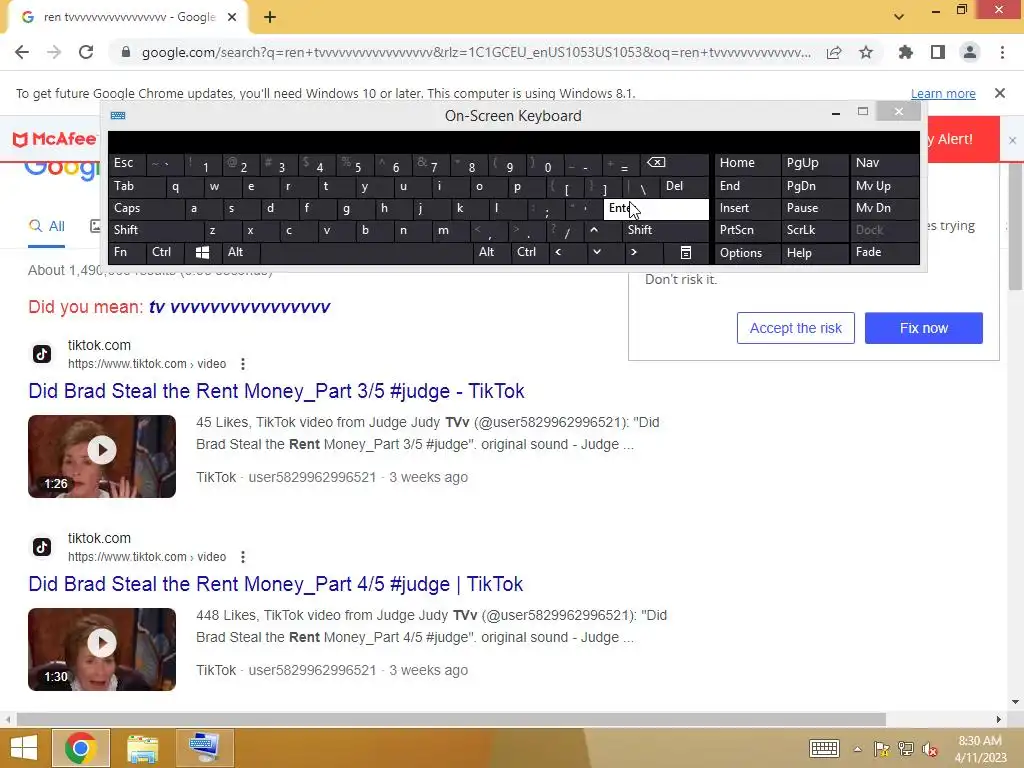Screen dimensions: 1024x768
Task: Click the vertical page scrollbar thumb
Action: coord(1015,225)
